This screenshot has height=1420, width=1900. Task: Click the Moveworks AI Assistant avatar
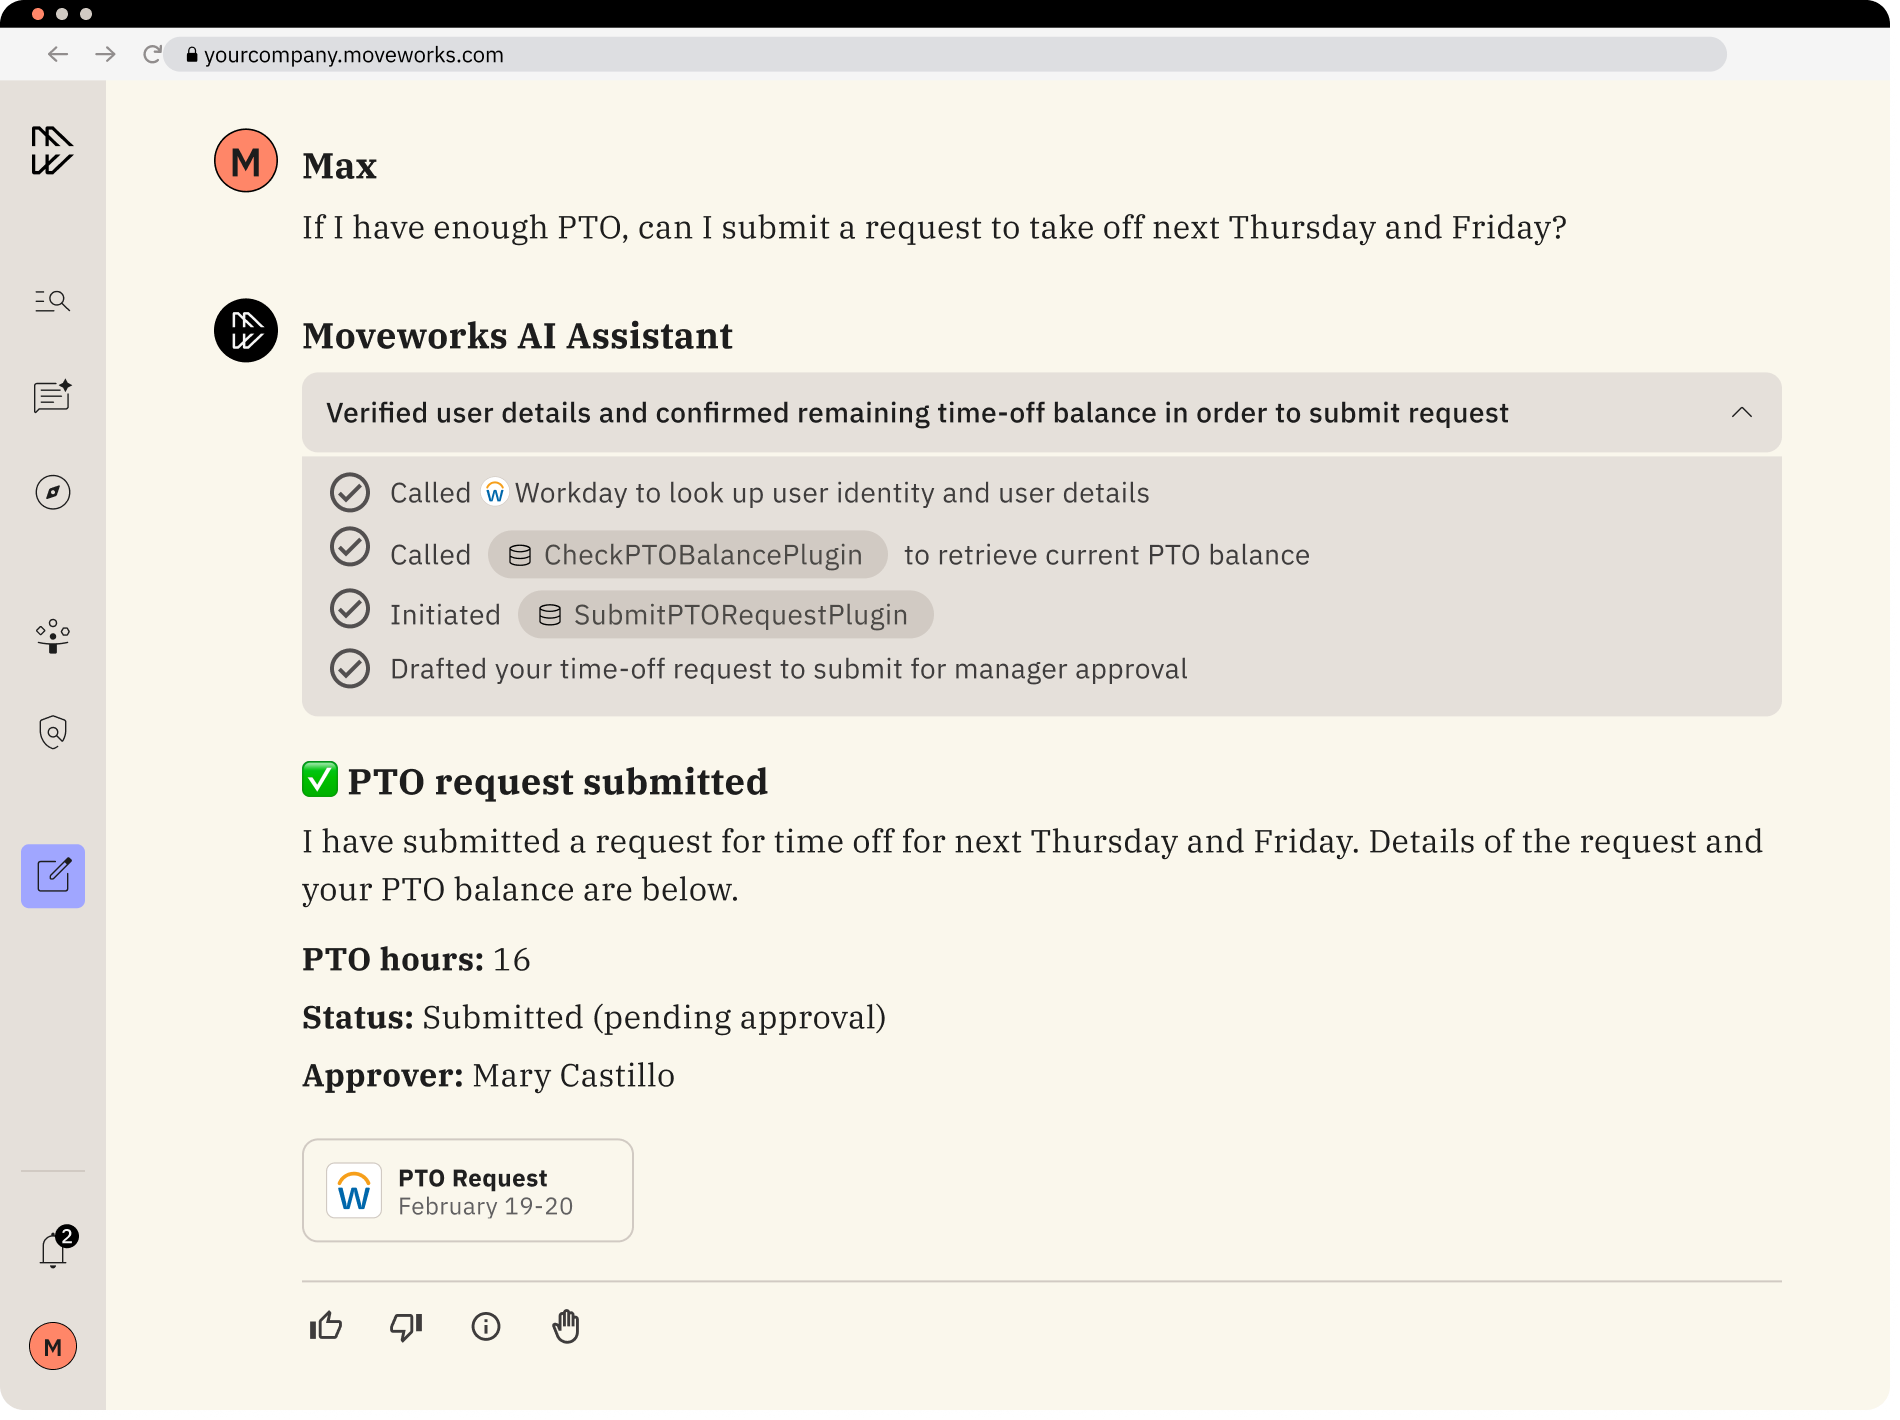(x=246, y=331)
